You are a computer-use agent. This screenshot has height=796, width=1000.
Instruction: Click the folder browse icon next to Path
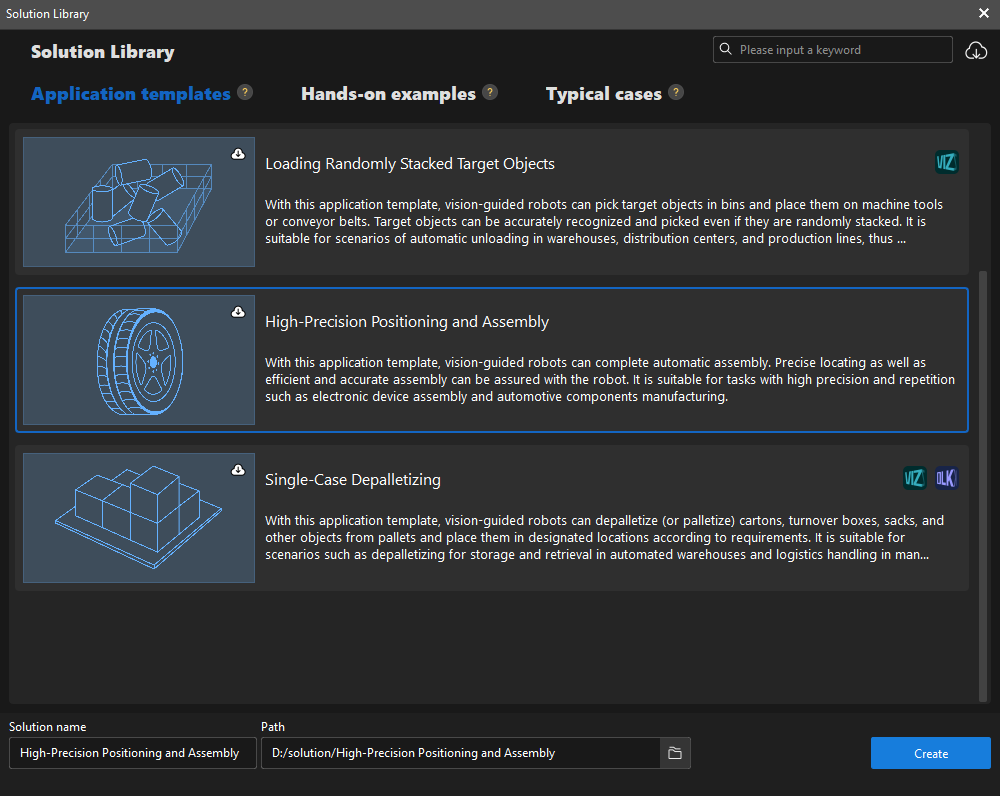click(675, 753)
